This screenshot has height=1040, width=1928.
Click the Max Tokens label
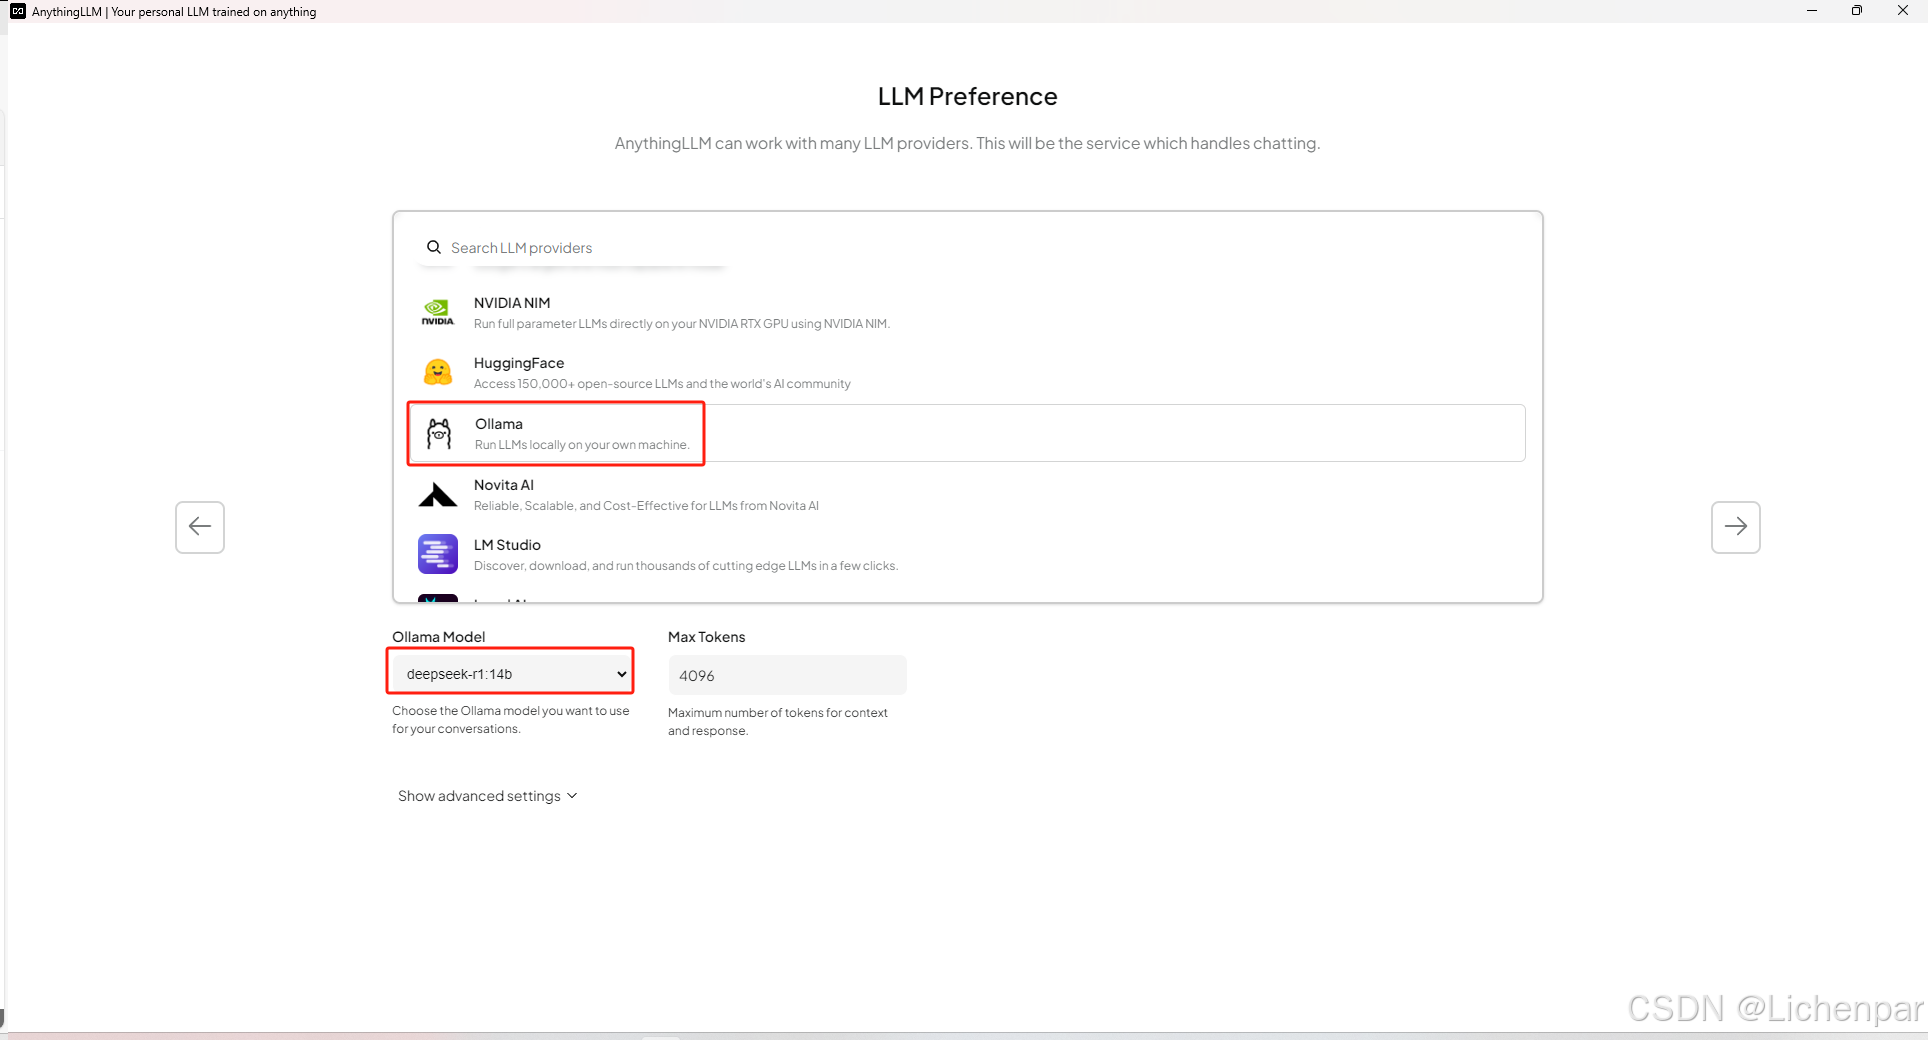click(x=707, y=637)
